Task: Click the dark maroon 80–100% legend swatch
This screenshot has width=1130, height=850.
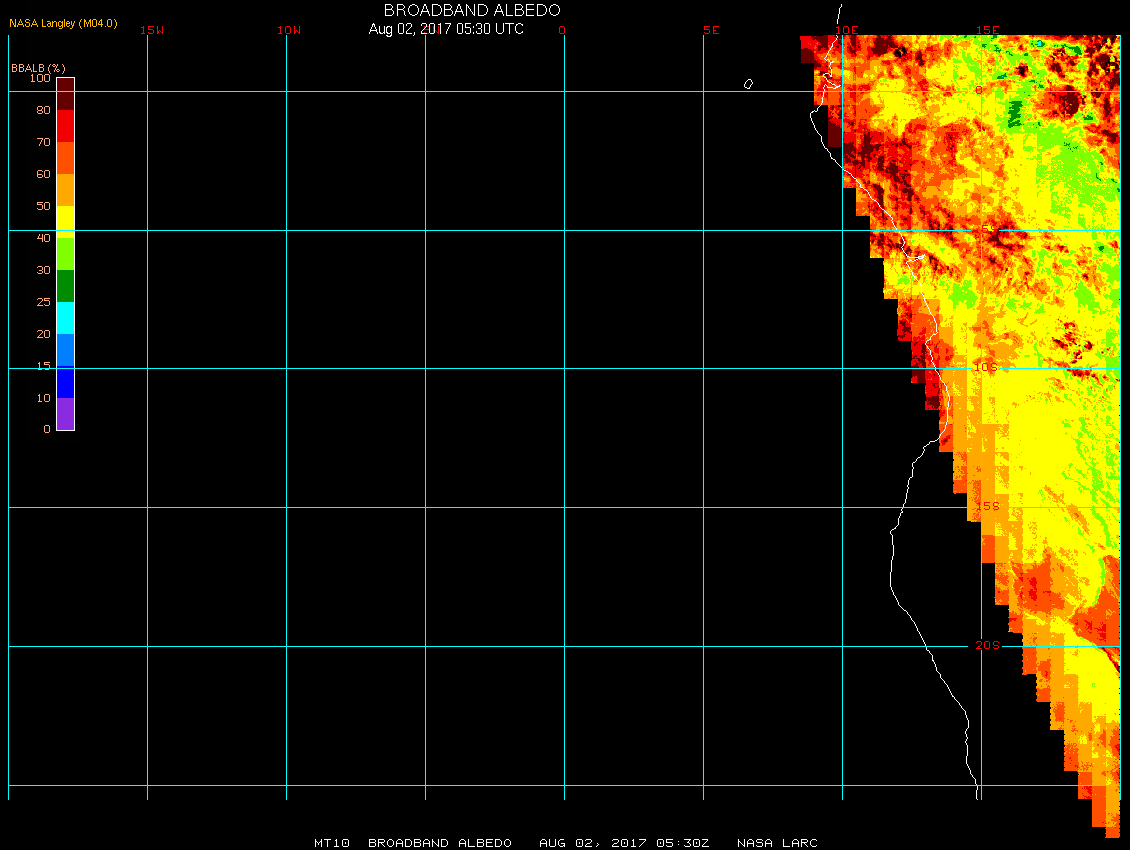Action: 66,94
